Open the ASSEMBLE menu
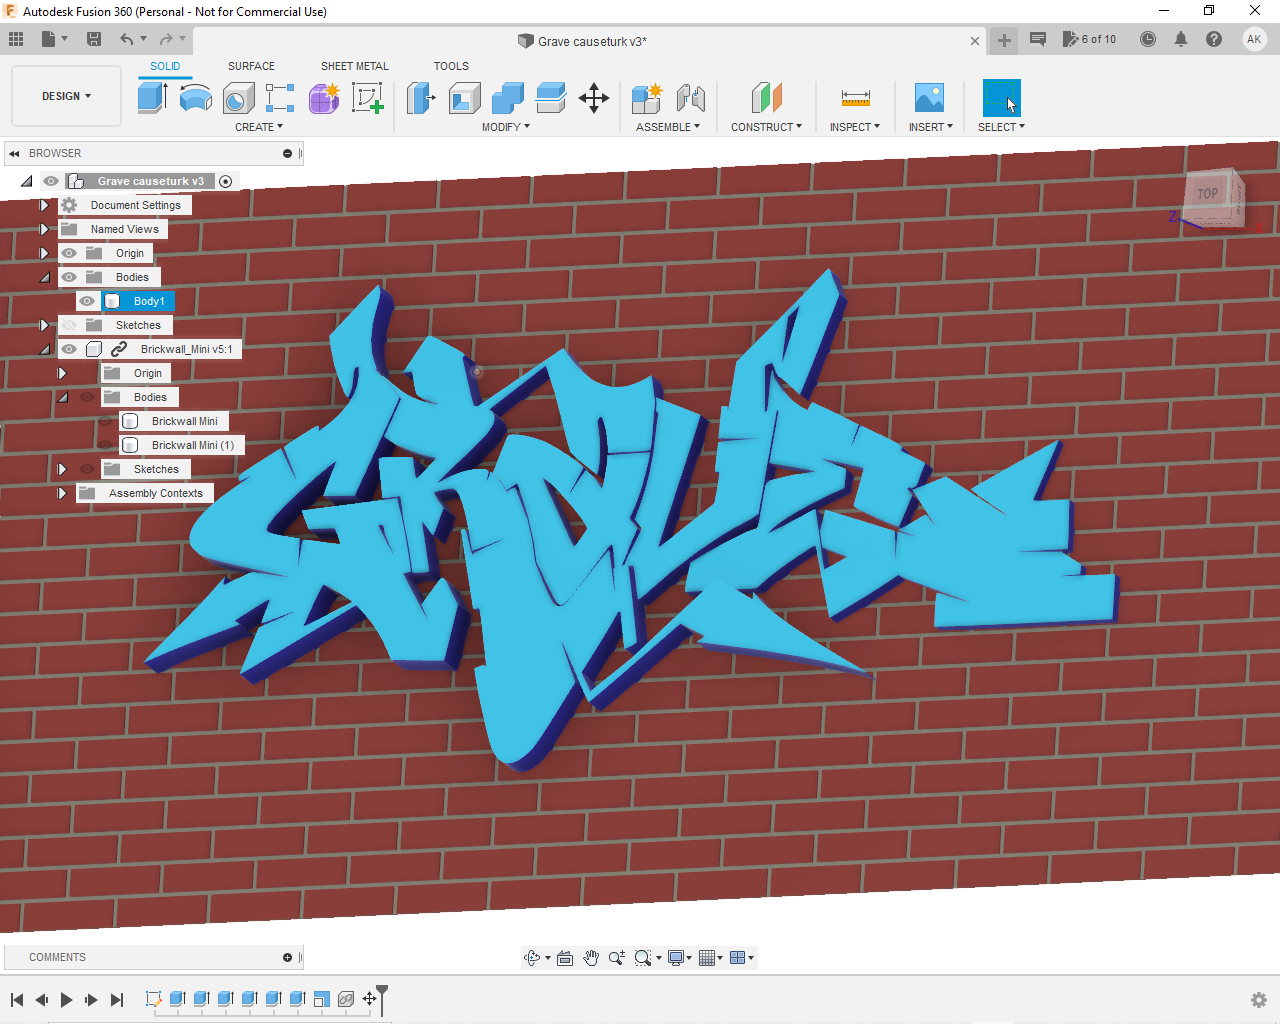This screenshot has width=1280, height=1024. (668, 127)
